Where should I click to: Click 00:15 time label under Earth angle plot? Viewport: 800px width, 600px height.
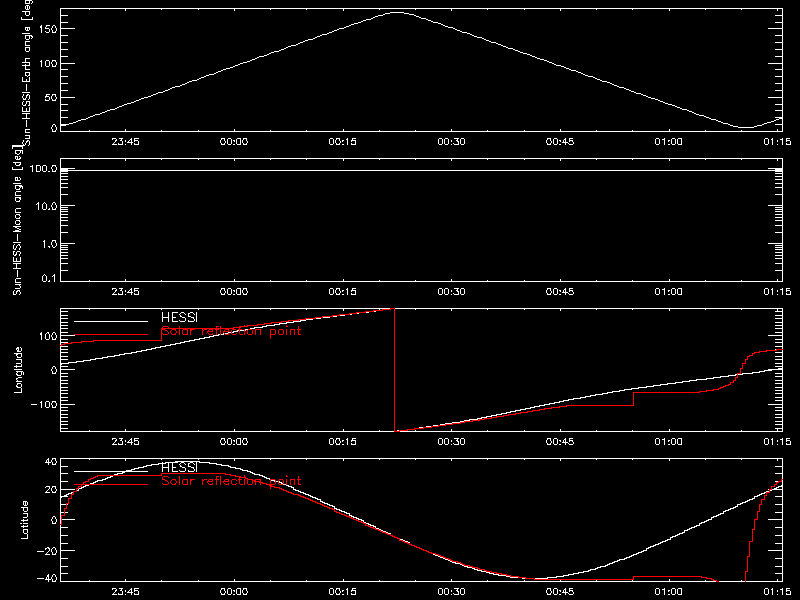[342, 142]
